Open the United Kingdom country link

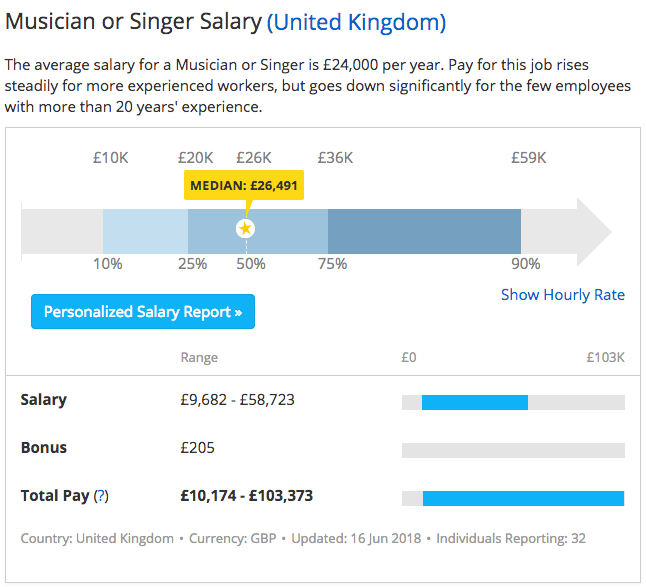[356, 22]
